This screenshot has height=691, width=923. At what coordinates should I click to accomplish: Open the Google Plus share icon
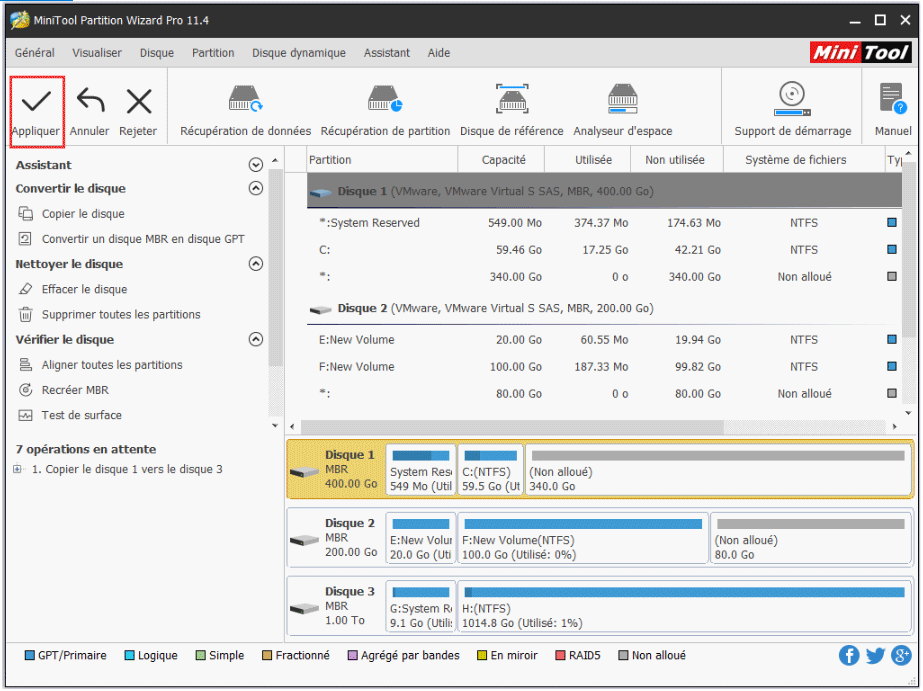coord(901,656)
